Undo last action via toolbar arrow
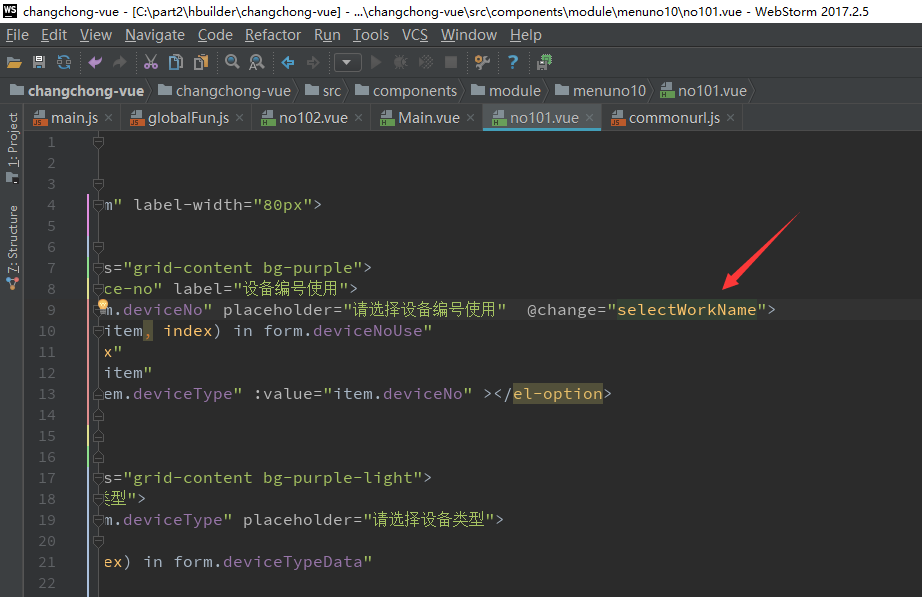The width and height of the screenshot is (922, 597). [95, 62]
